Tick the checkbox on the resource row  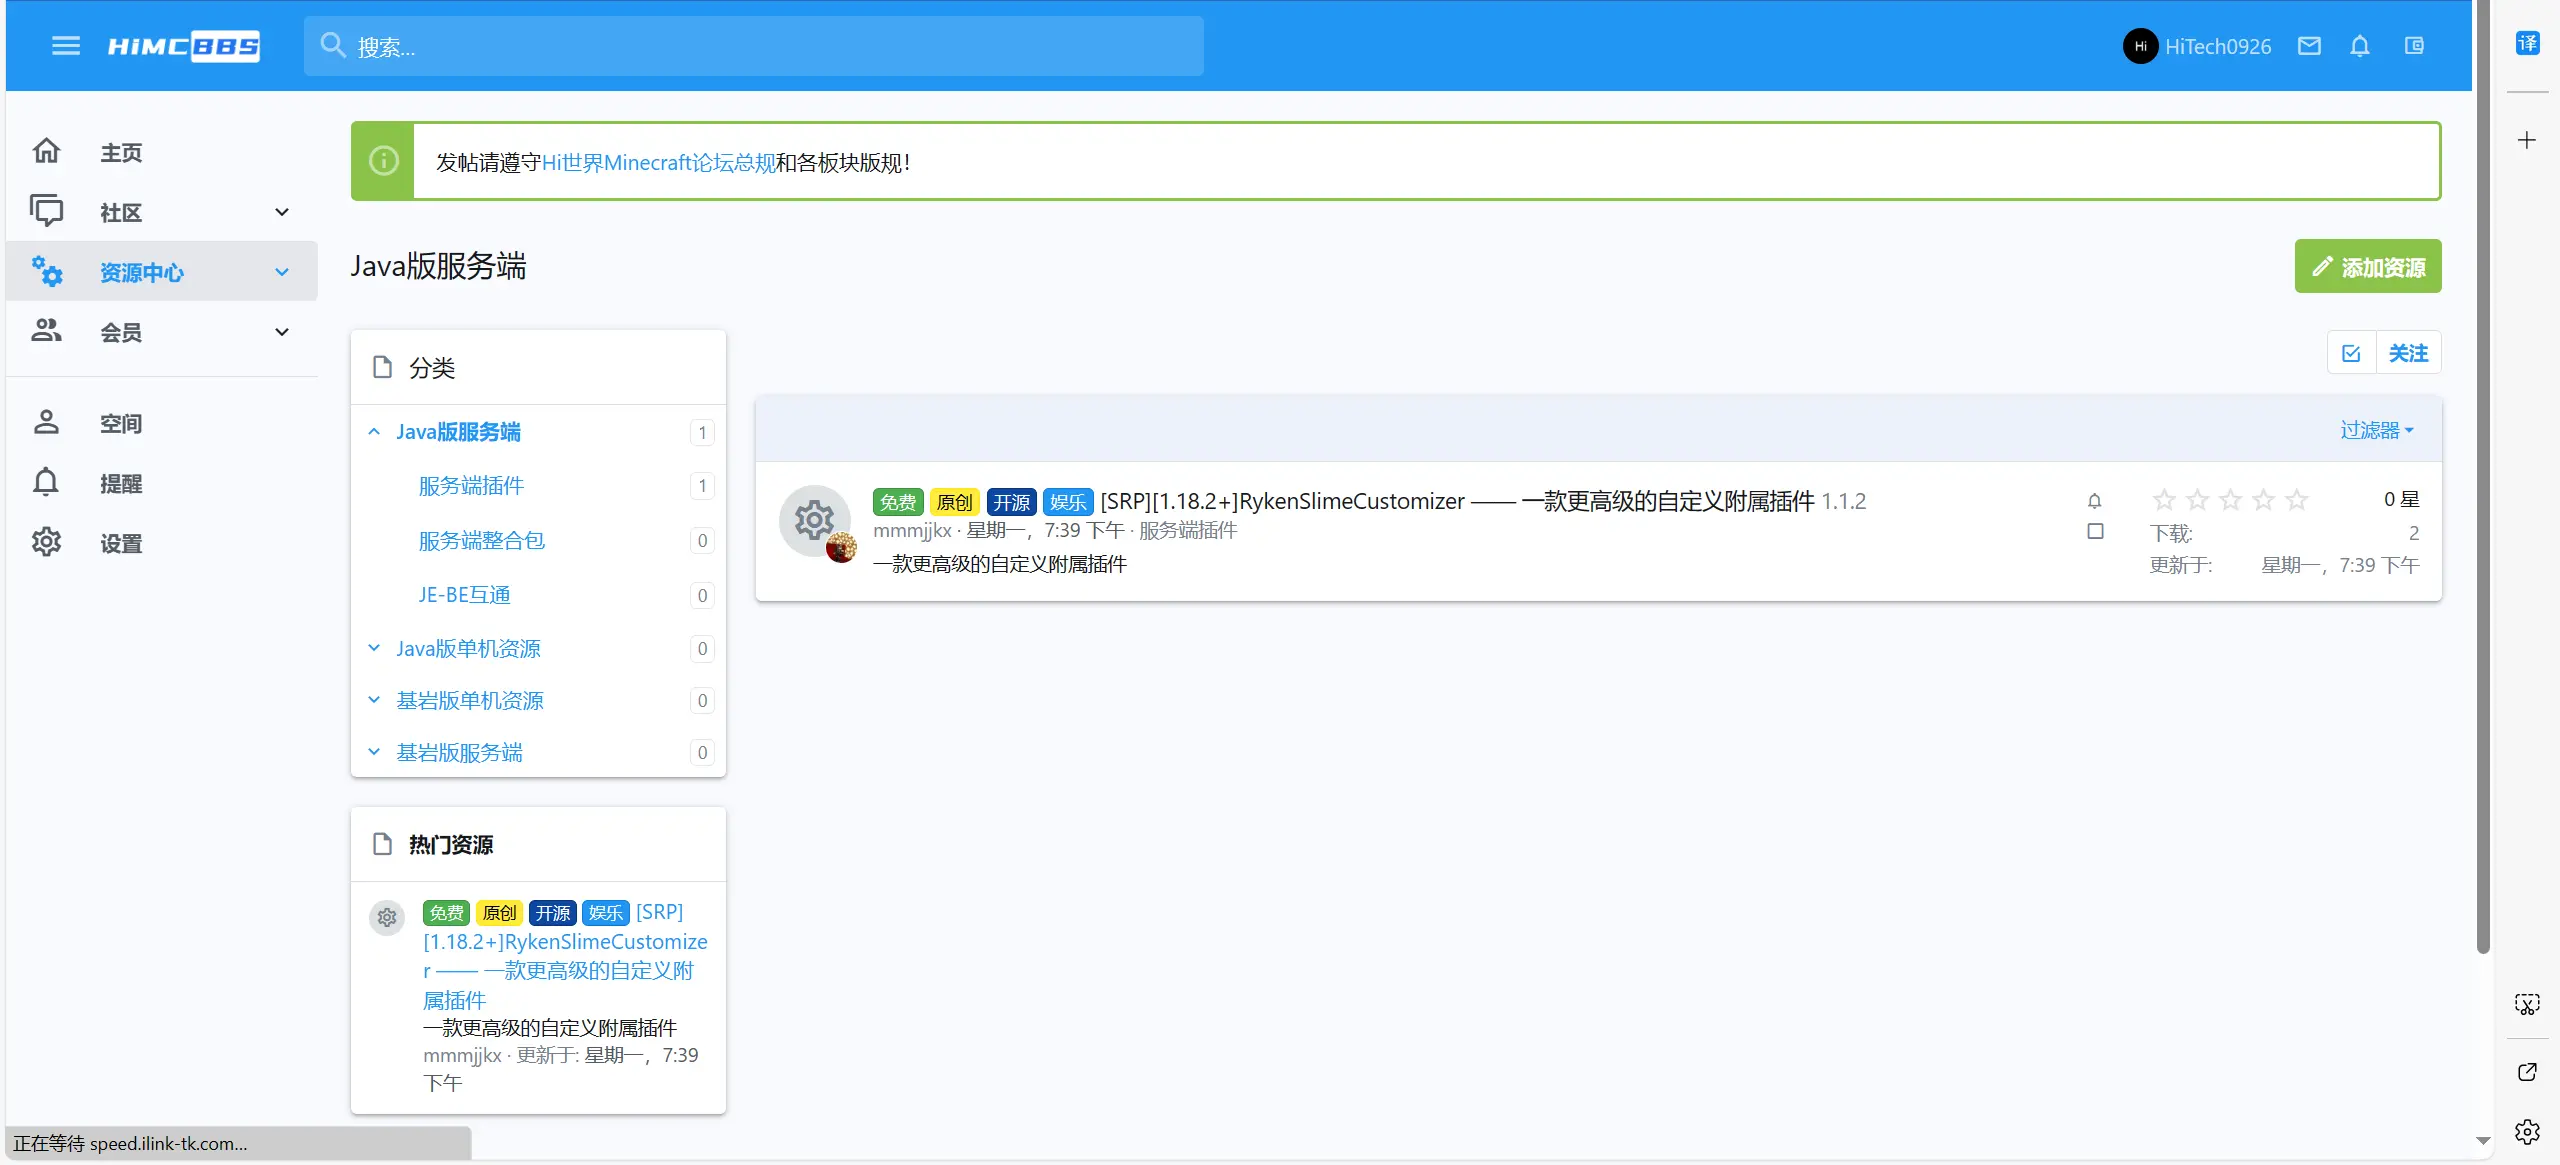(x=2094, y=532)
